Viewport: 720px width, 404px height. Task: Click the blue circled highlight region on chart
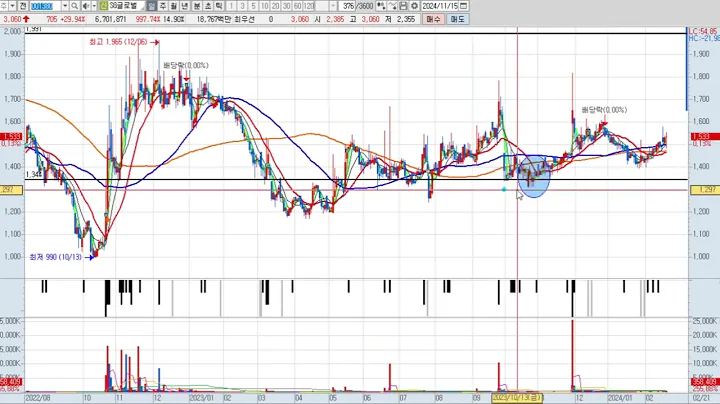[534, 177]
